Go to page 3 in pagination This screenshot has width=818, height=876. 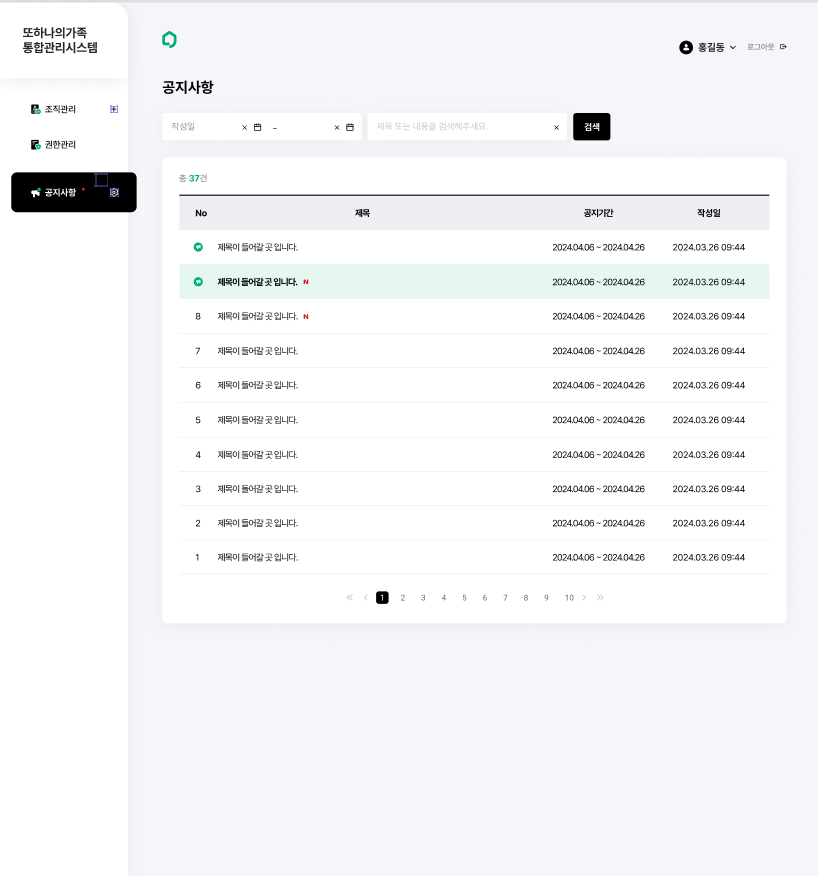(423, 598)
